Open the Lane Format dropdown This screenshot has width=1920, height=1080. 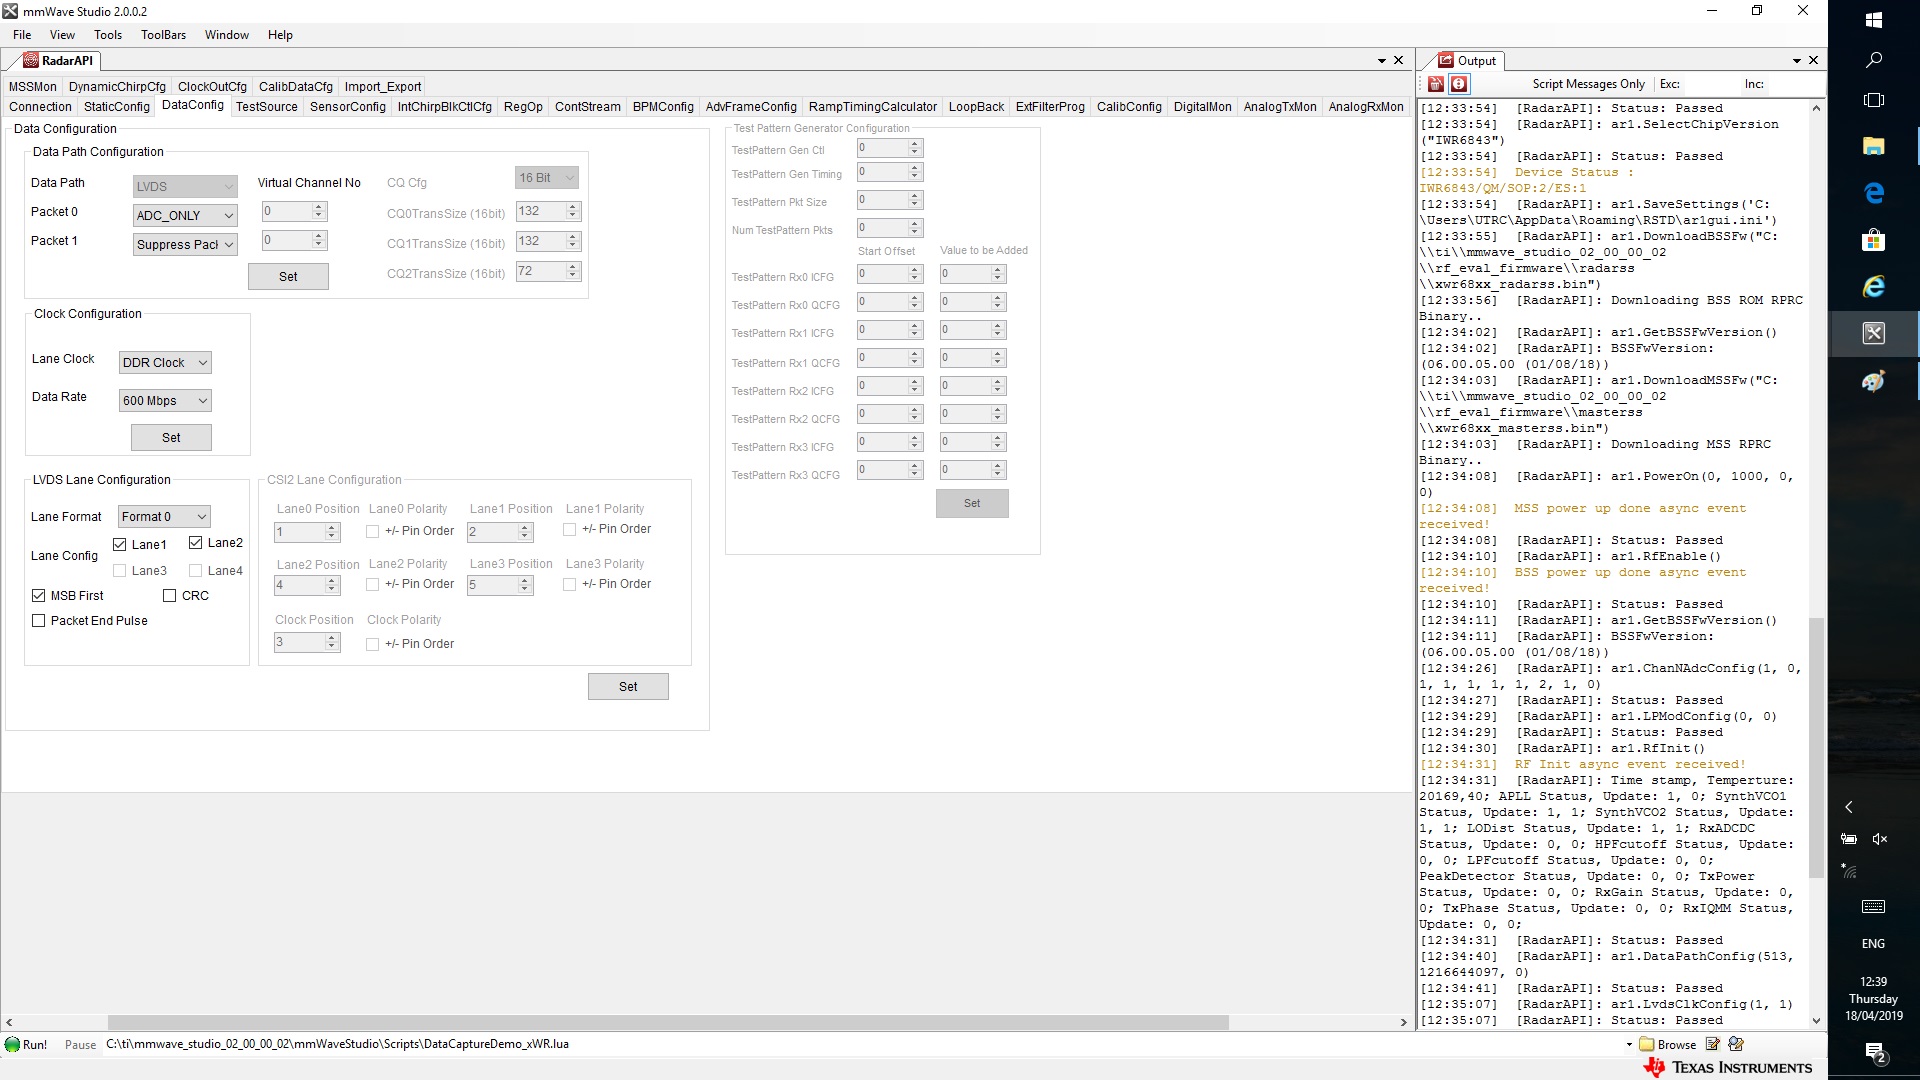click(x=164, y=516)
